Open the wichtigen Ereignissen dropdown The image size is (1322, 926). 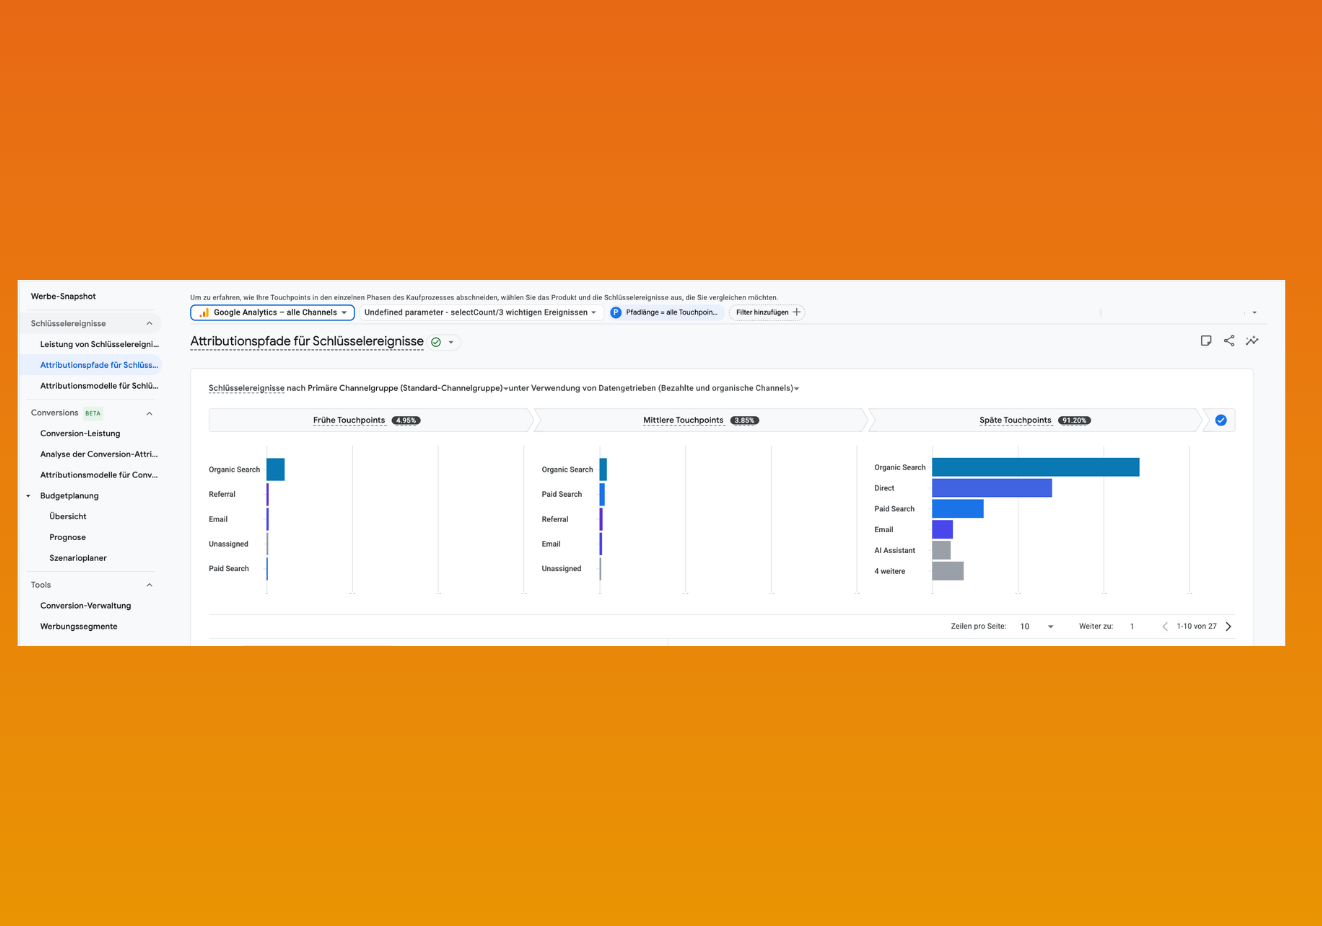(480, 313)
